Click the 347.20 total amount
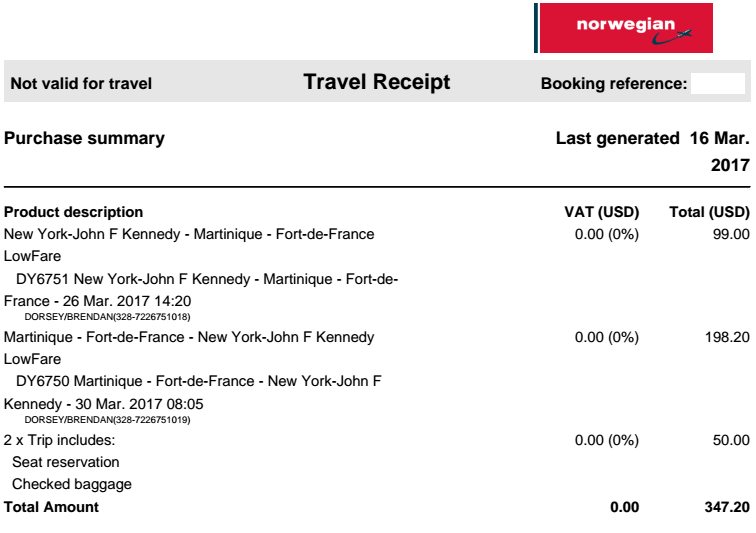 [x=727, y=507]
